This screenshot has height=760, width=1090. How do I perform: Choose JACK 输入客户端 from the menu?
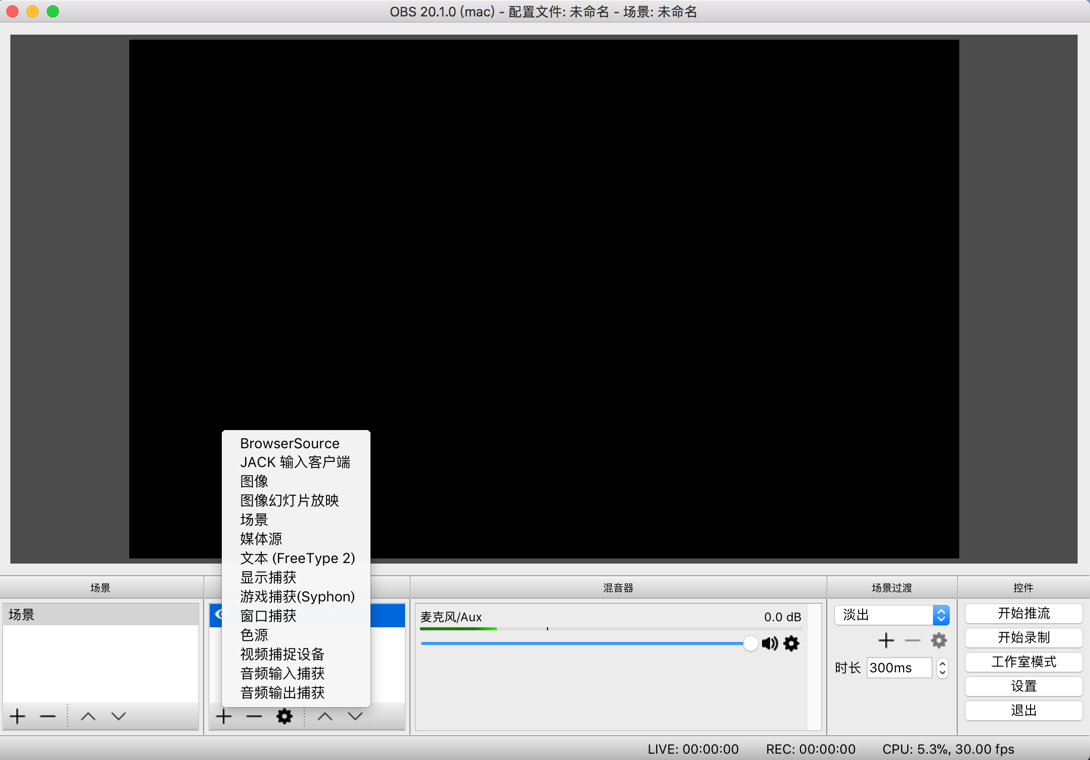(296, 462)
